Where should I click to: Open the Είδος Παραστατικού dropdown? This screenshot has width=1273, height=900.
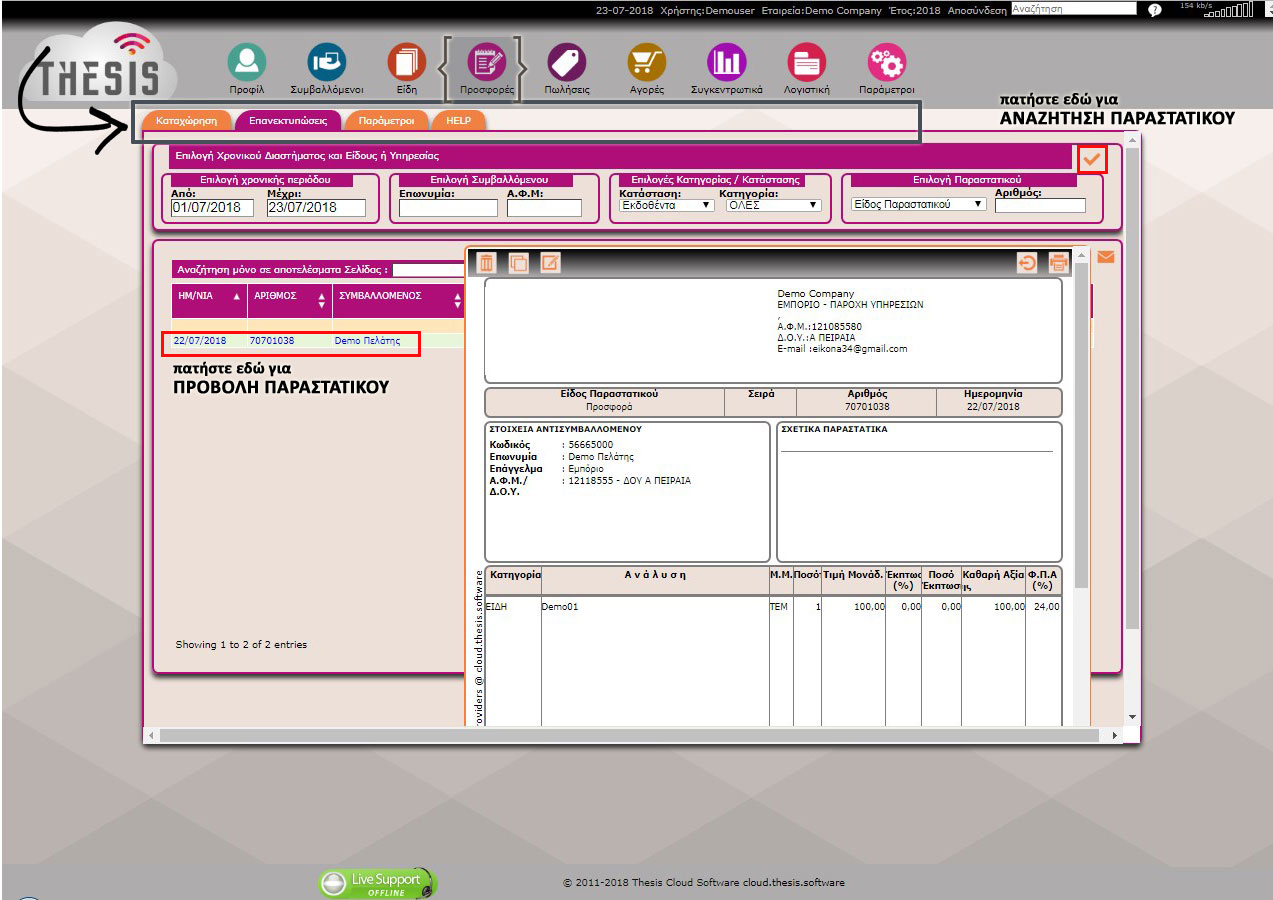pos(918,204)
